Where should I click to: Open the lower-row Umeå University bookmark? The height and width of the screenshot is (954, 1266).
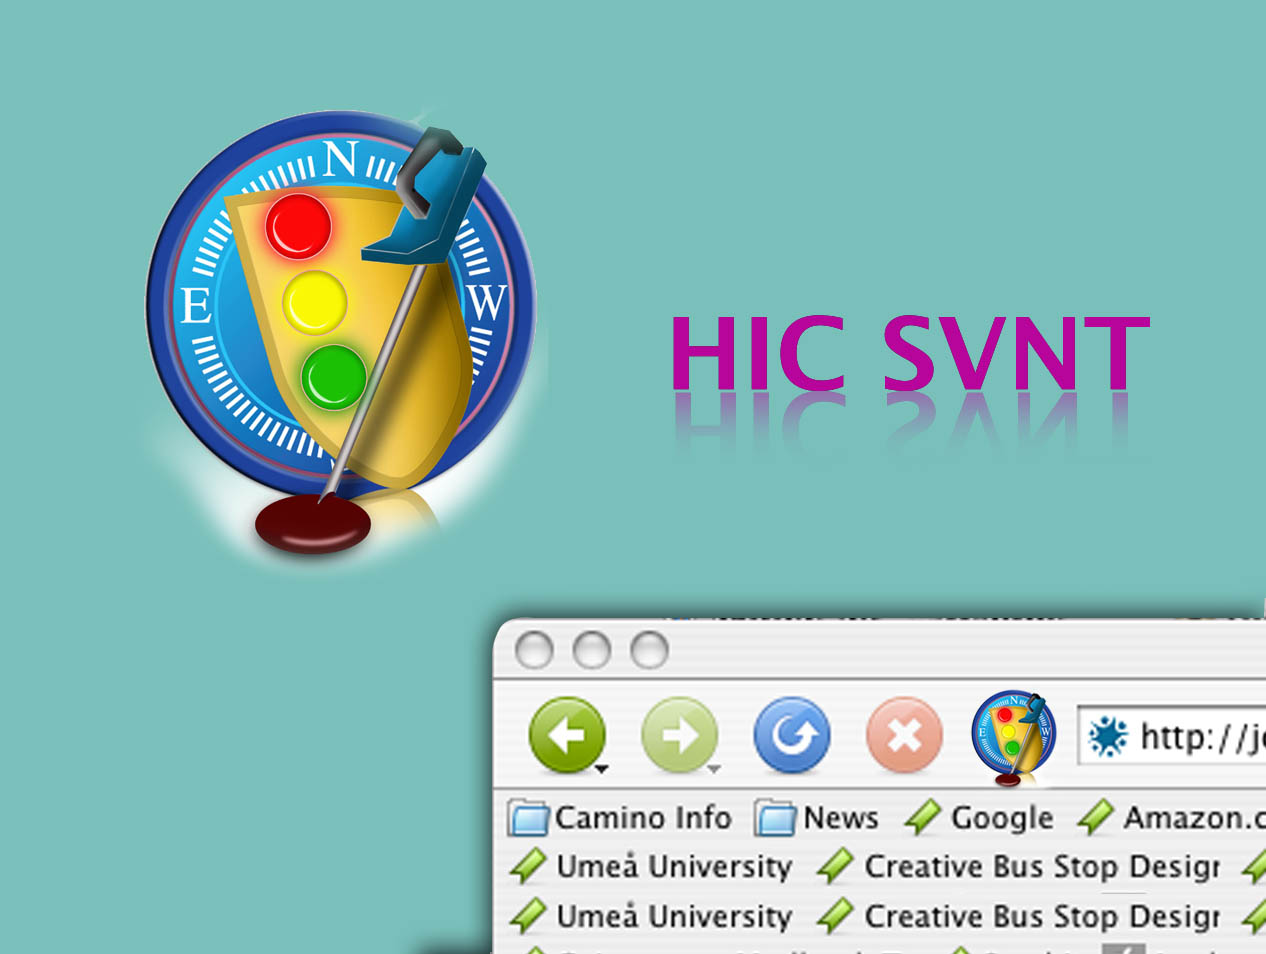tap(650, 916)
